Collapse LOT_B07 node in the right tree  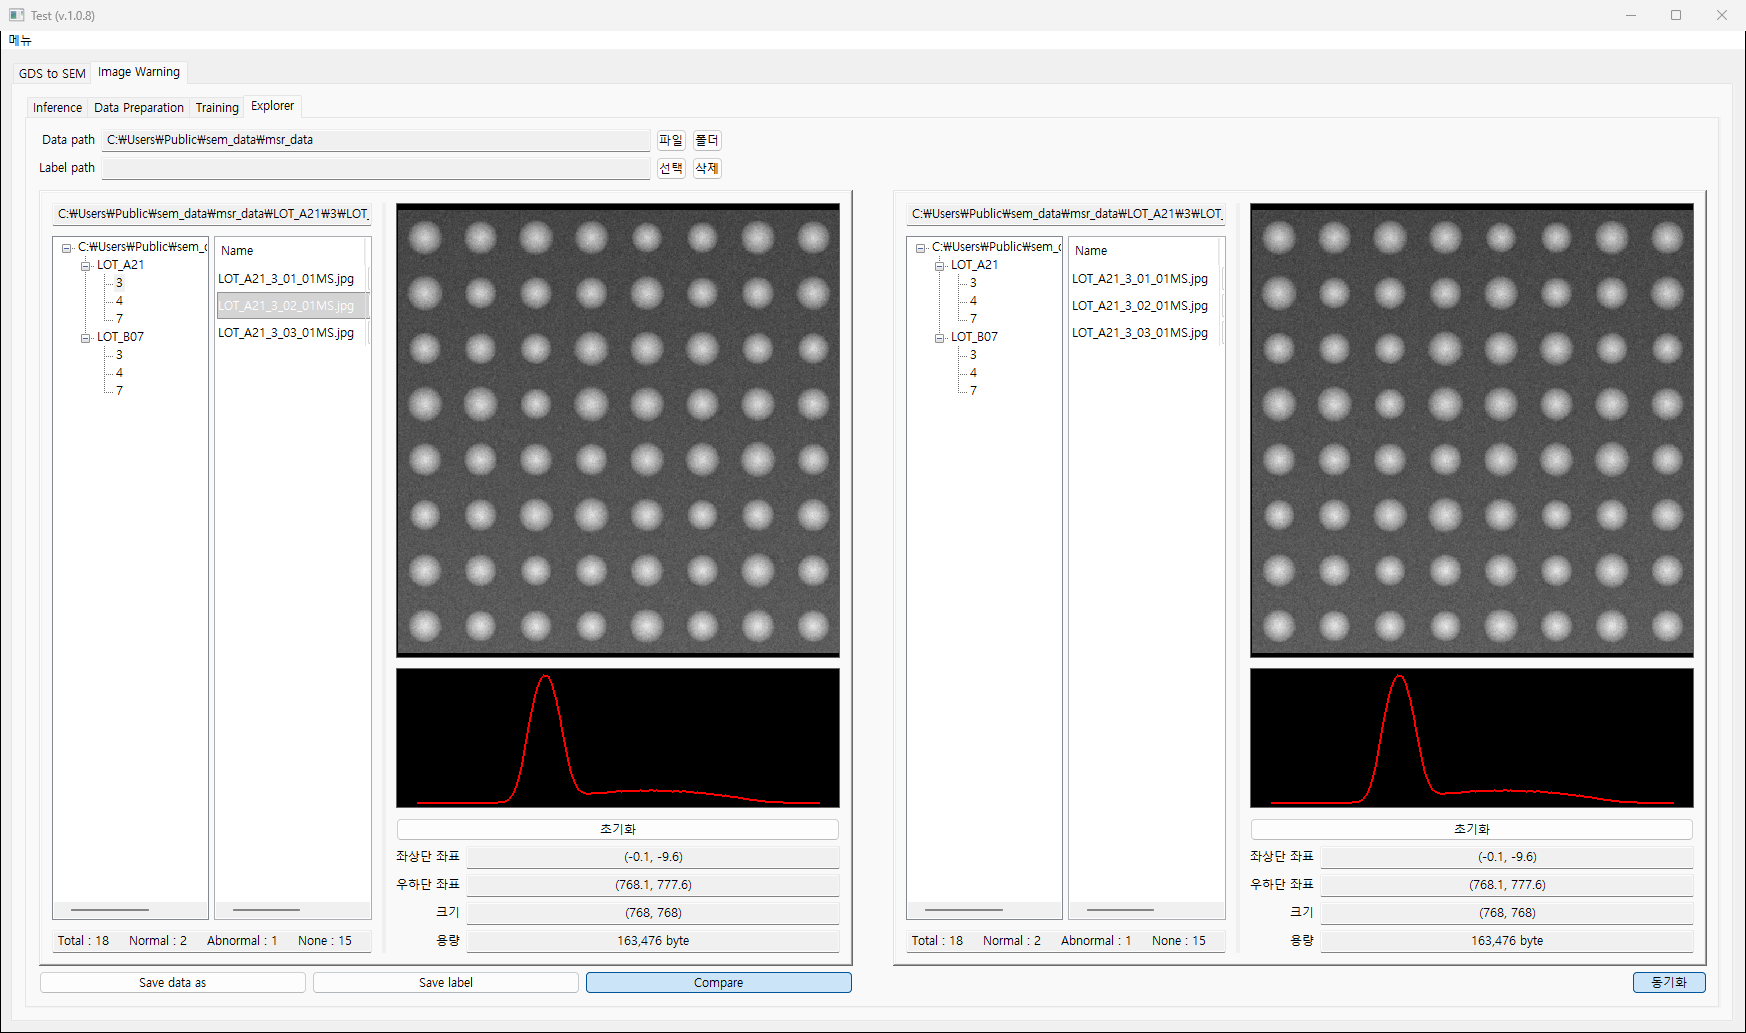[940, 338]
